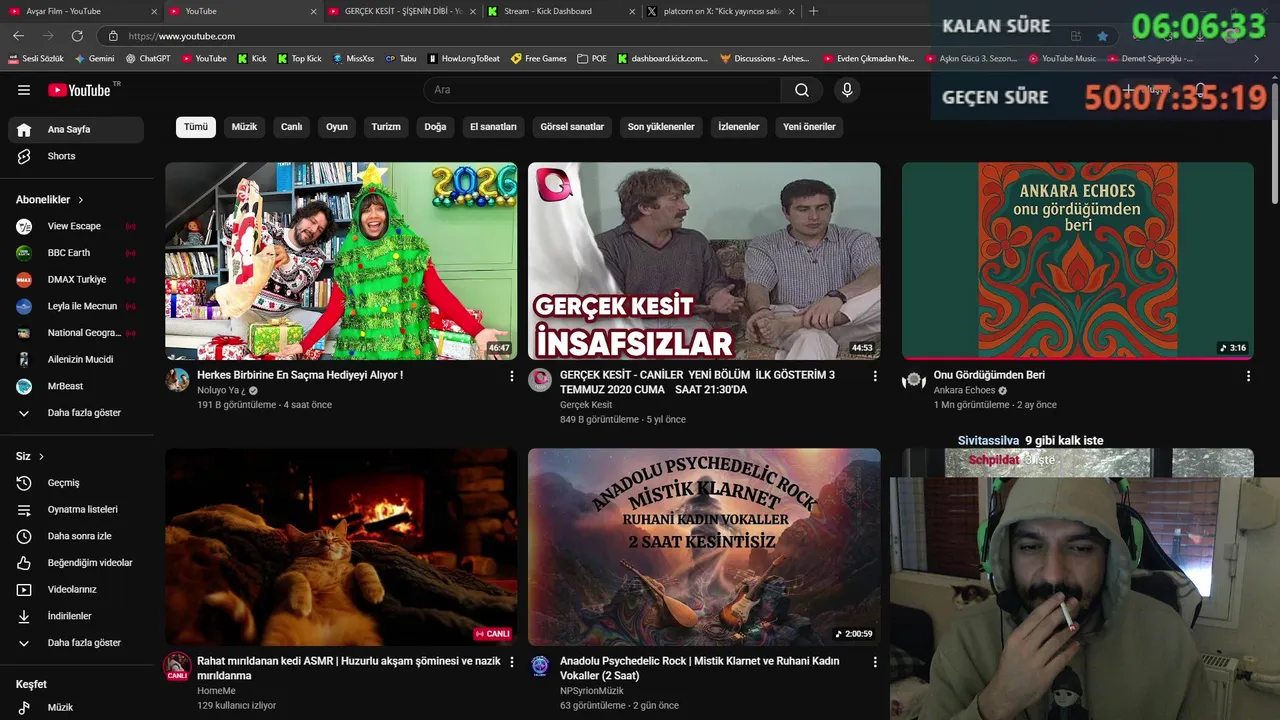
Task: Open Shorts in the sidebar
Action: coord(76,156)
